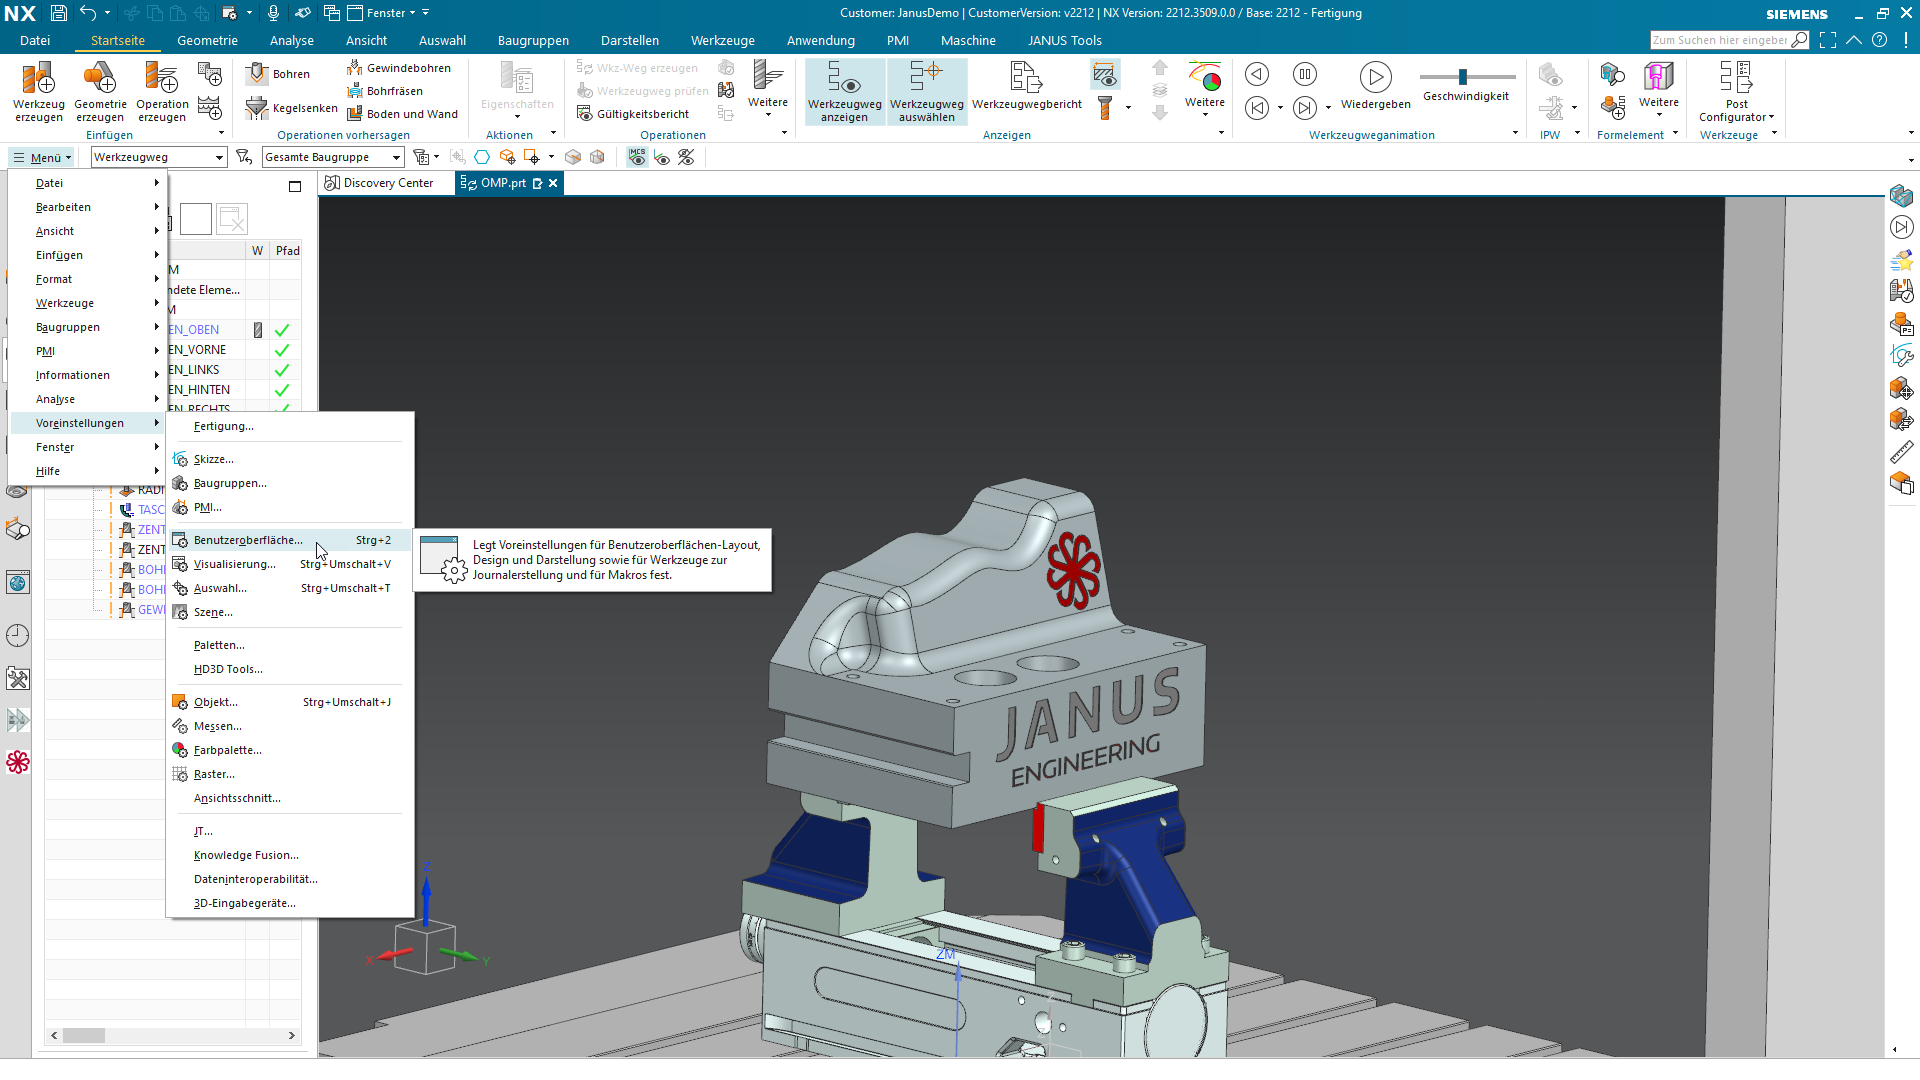The width and height of the screenshot is (1920, 1080).
Task: Launch the Post Configurator
Action: pos(1736,91)
